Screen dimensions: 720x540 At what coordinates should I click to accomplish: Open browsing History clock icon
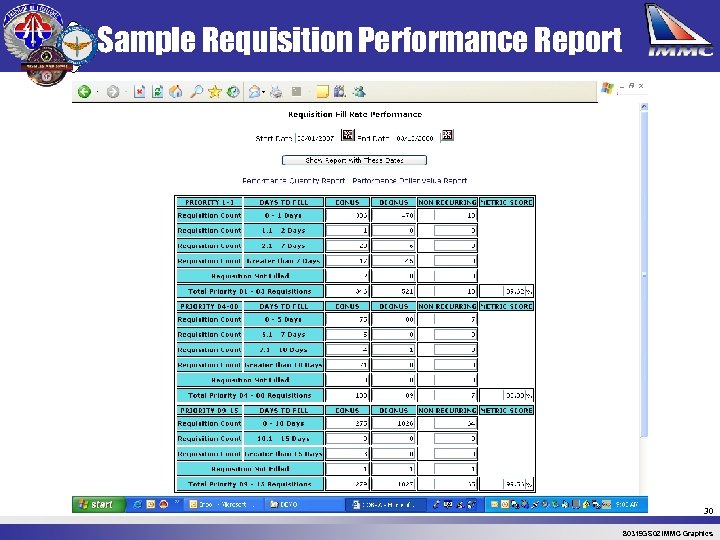point(233,92)
